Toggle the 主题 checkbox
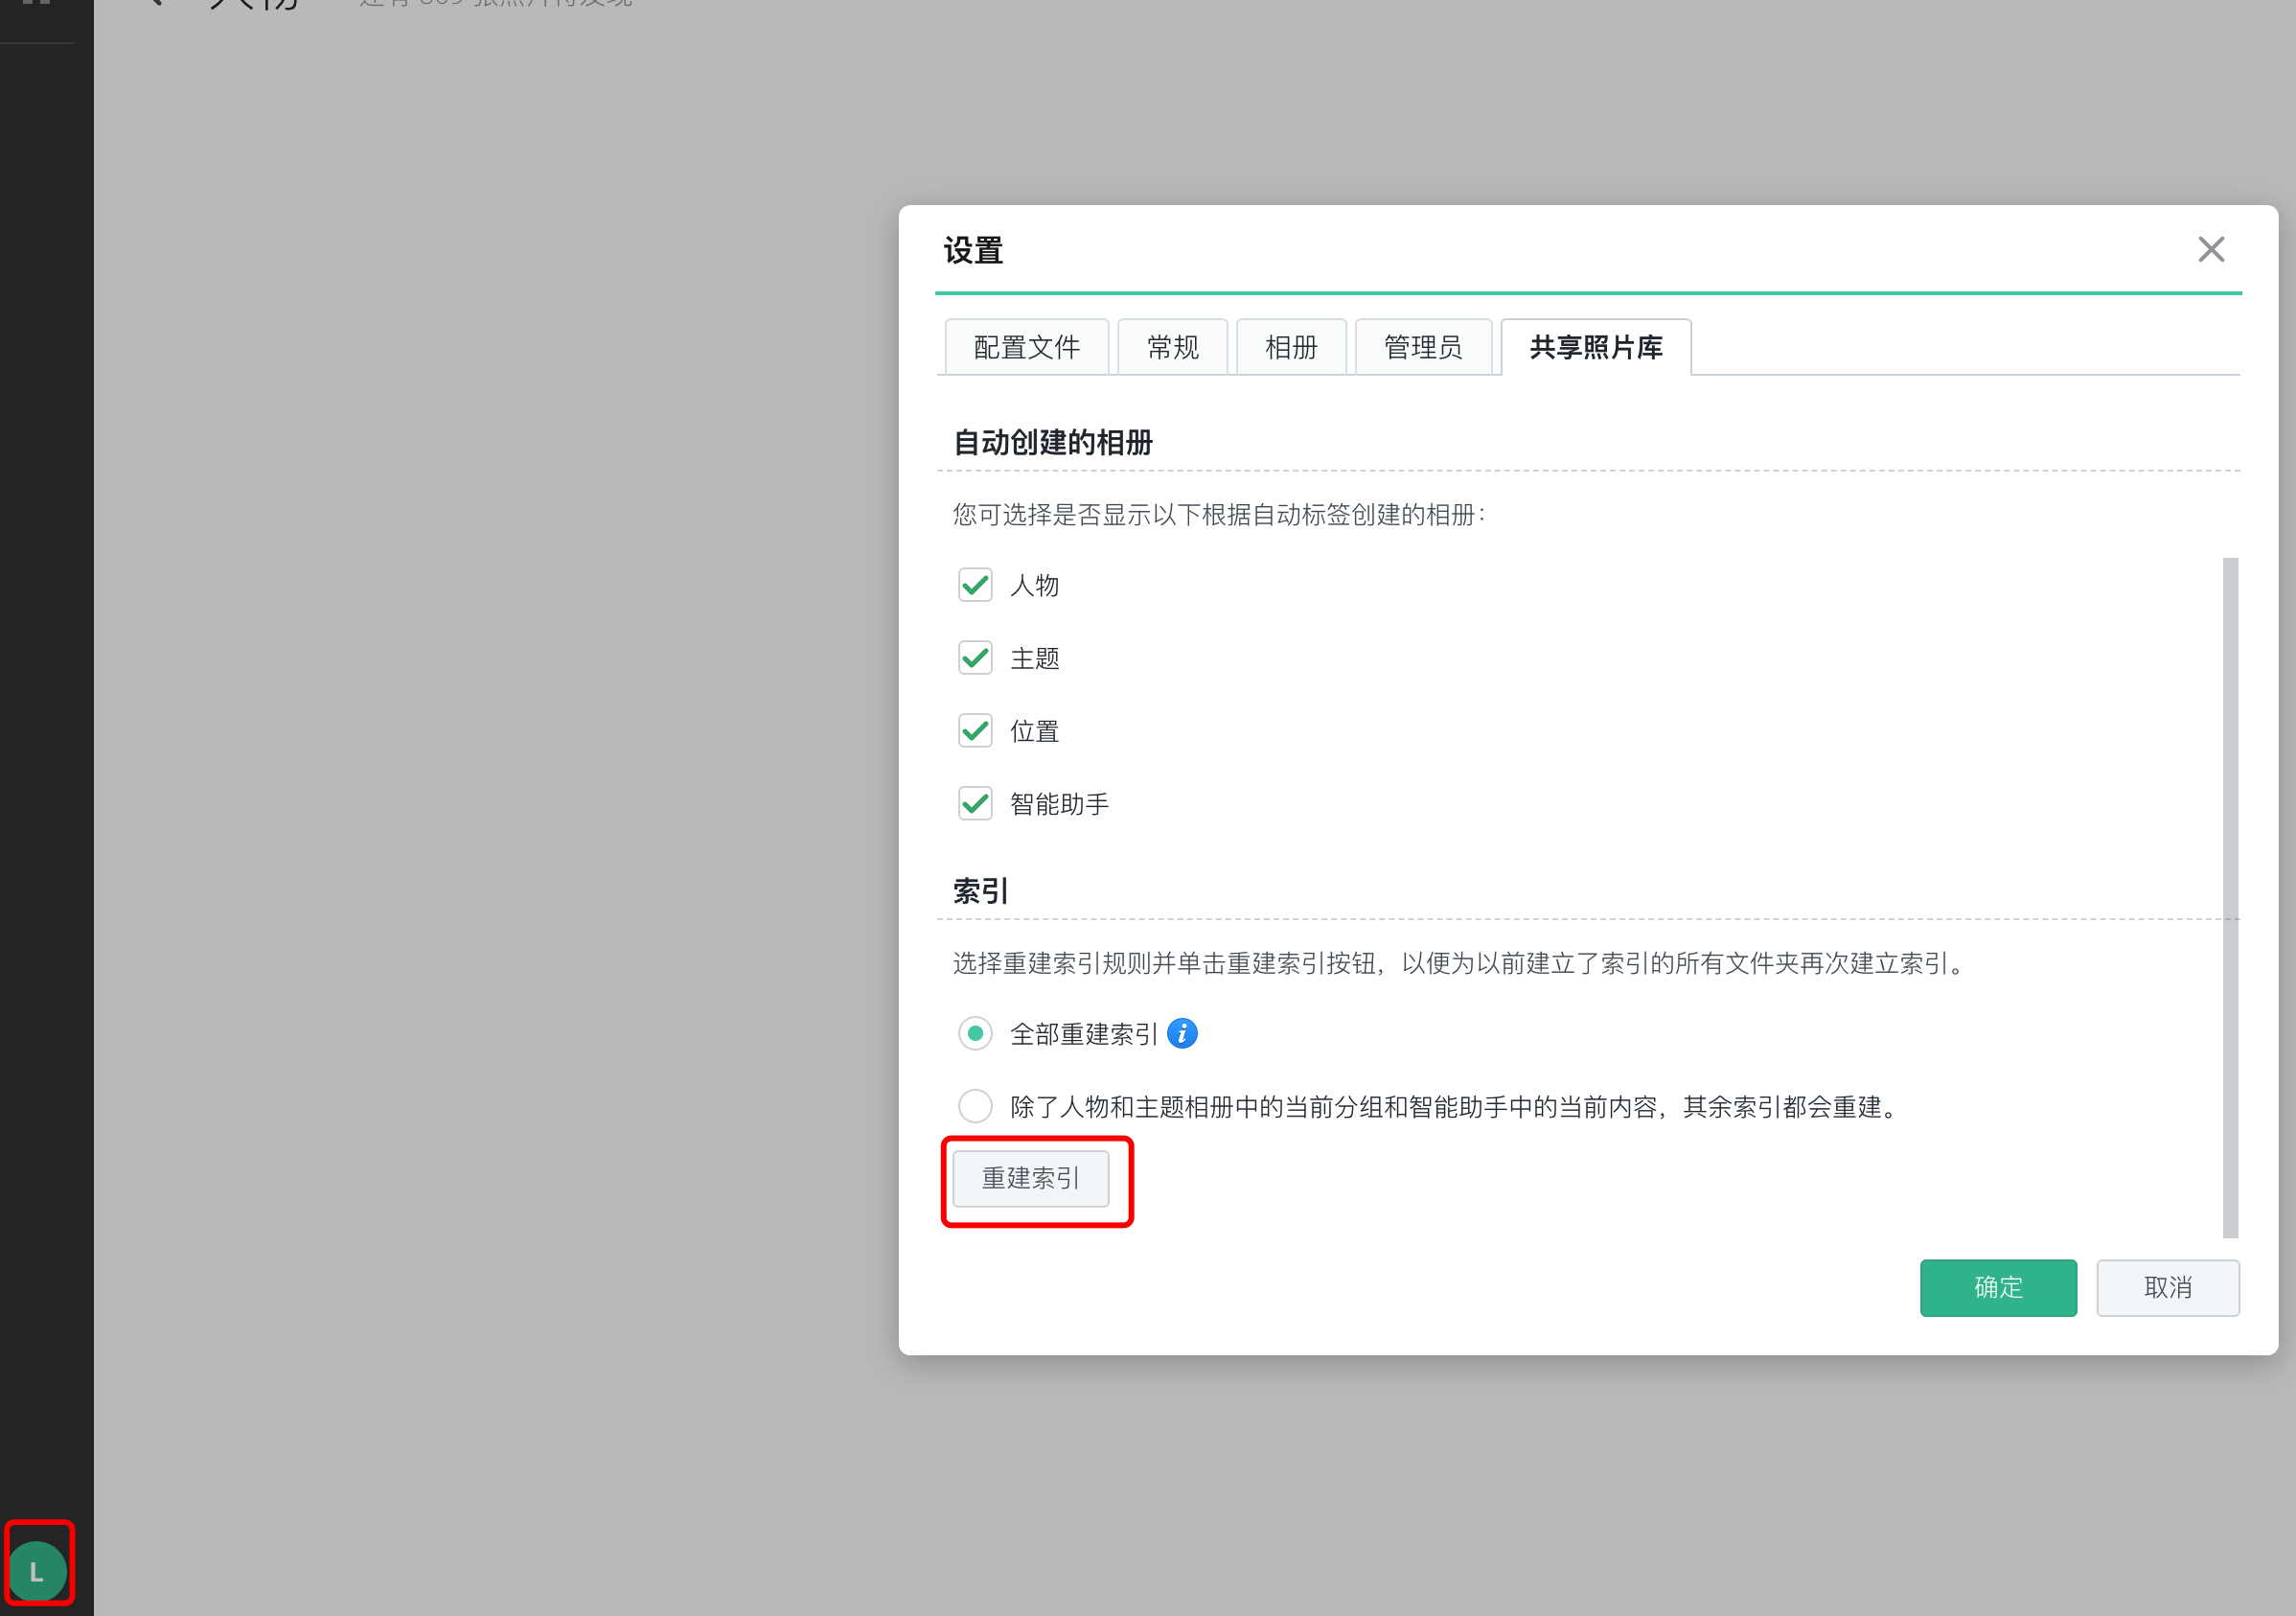 click(x=975, y=658)
